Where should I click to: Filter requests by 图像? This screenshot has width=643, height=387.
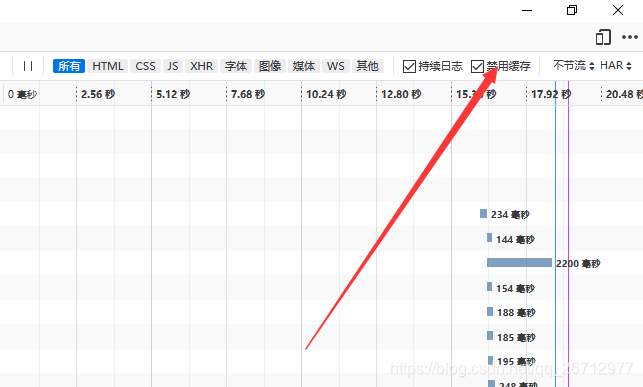click(270, 66)
